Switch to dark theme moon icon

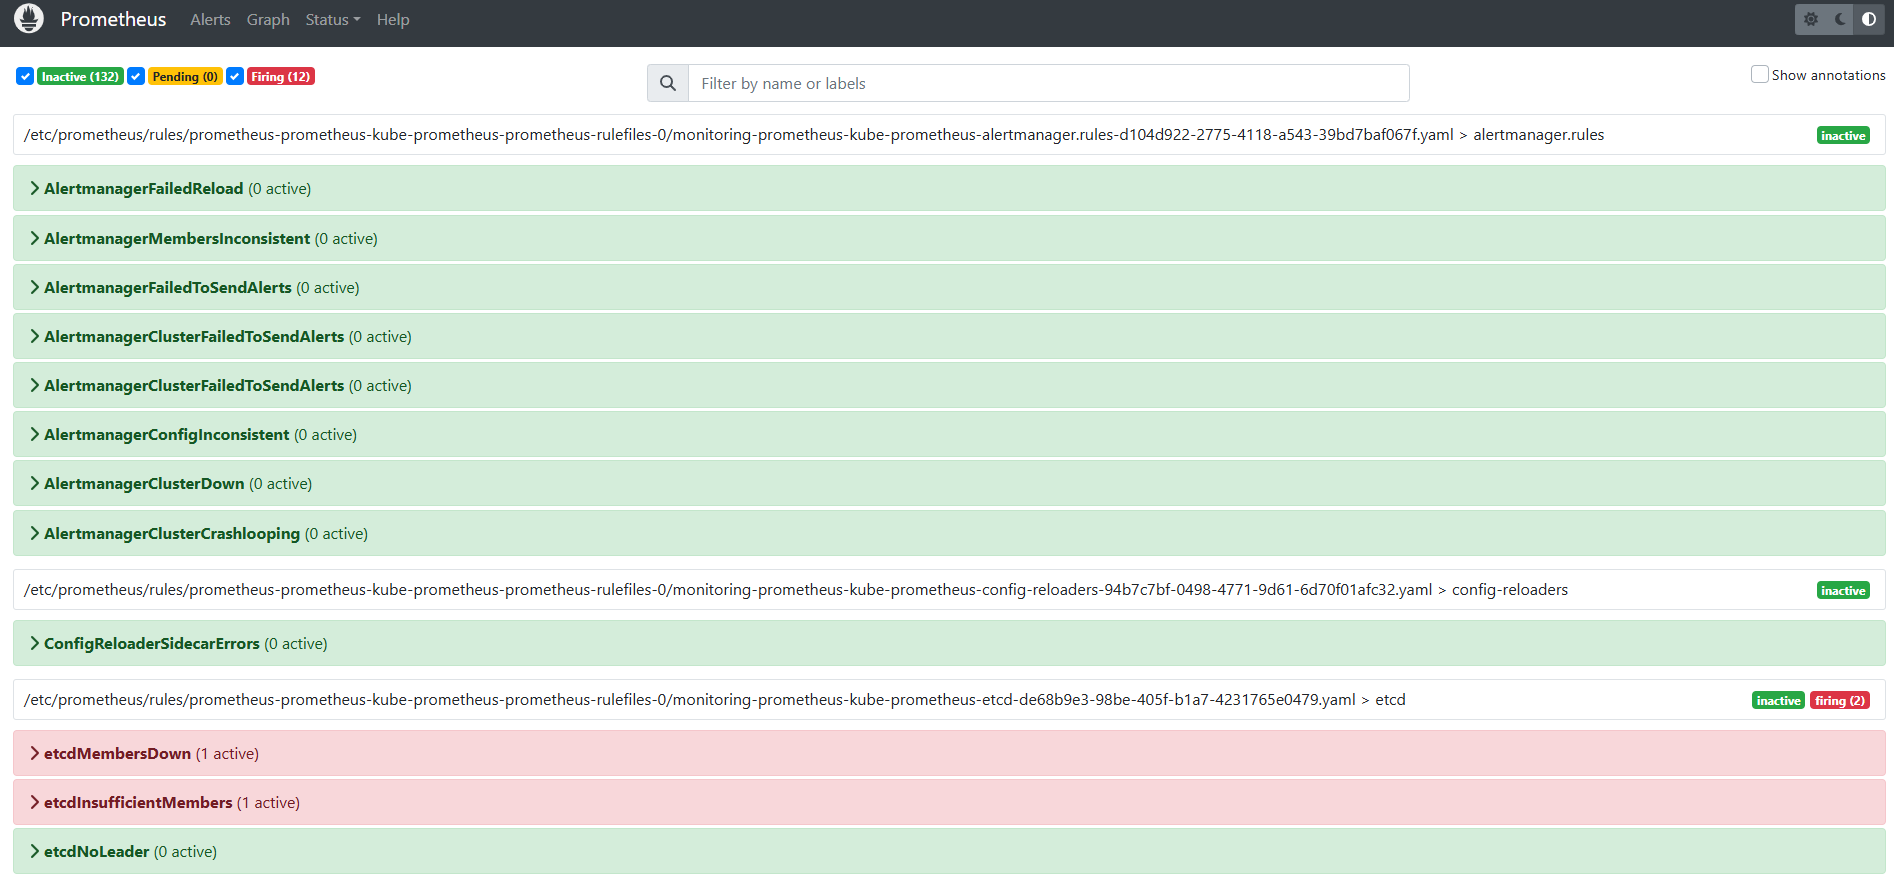point(1840,19)
